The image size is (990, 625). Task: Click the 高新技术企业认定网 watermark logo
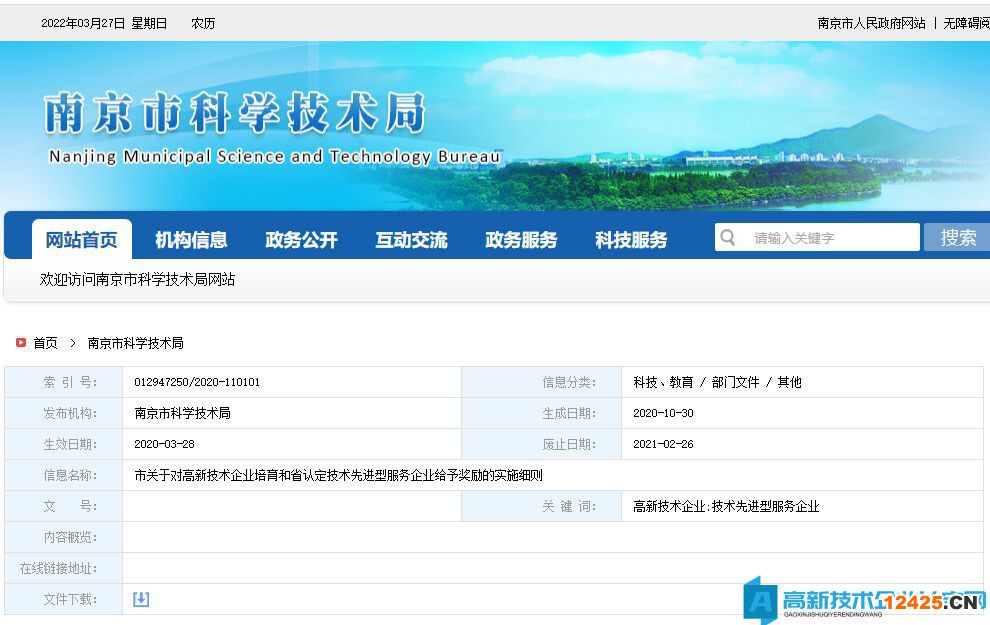point(864,600)
